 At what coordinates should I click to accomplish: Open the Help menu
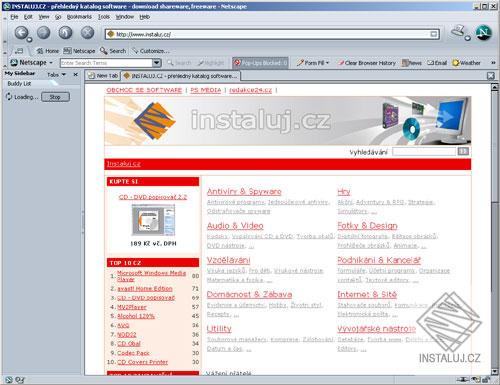coord(144,17)
